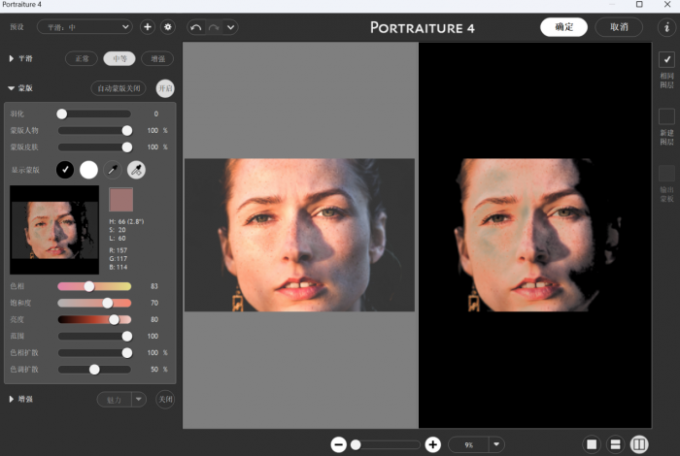Select the 正常 smoothing level tab
This screenshot has height=456, width=680.
pyautogui.click(x=81, y=59)
